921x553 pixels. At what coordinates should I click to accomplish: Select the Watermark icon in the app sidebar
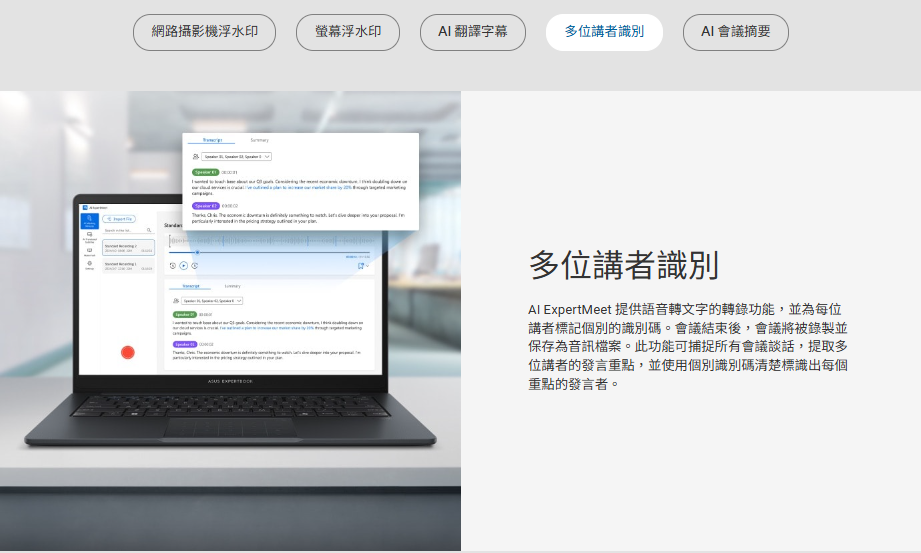click(89, 251)
